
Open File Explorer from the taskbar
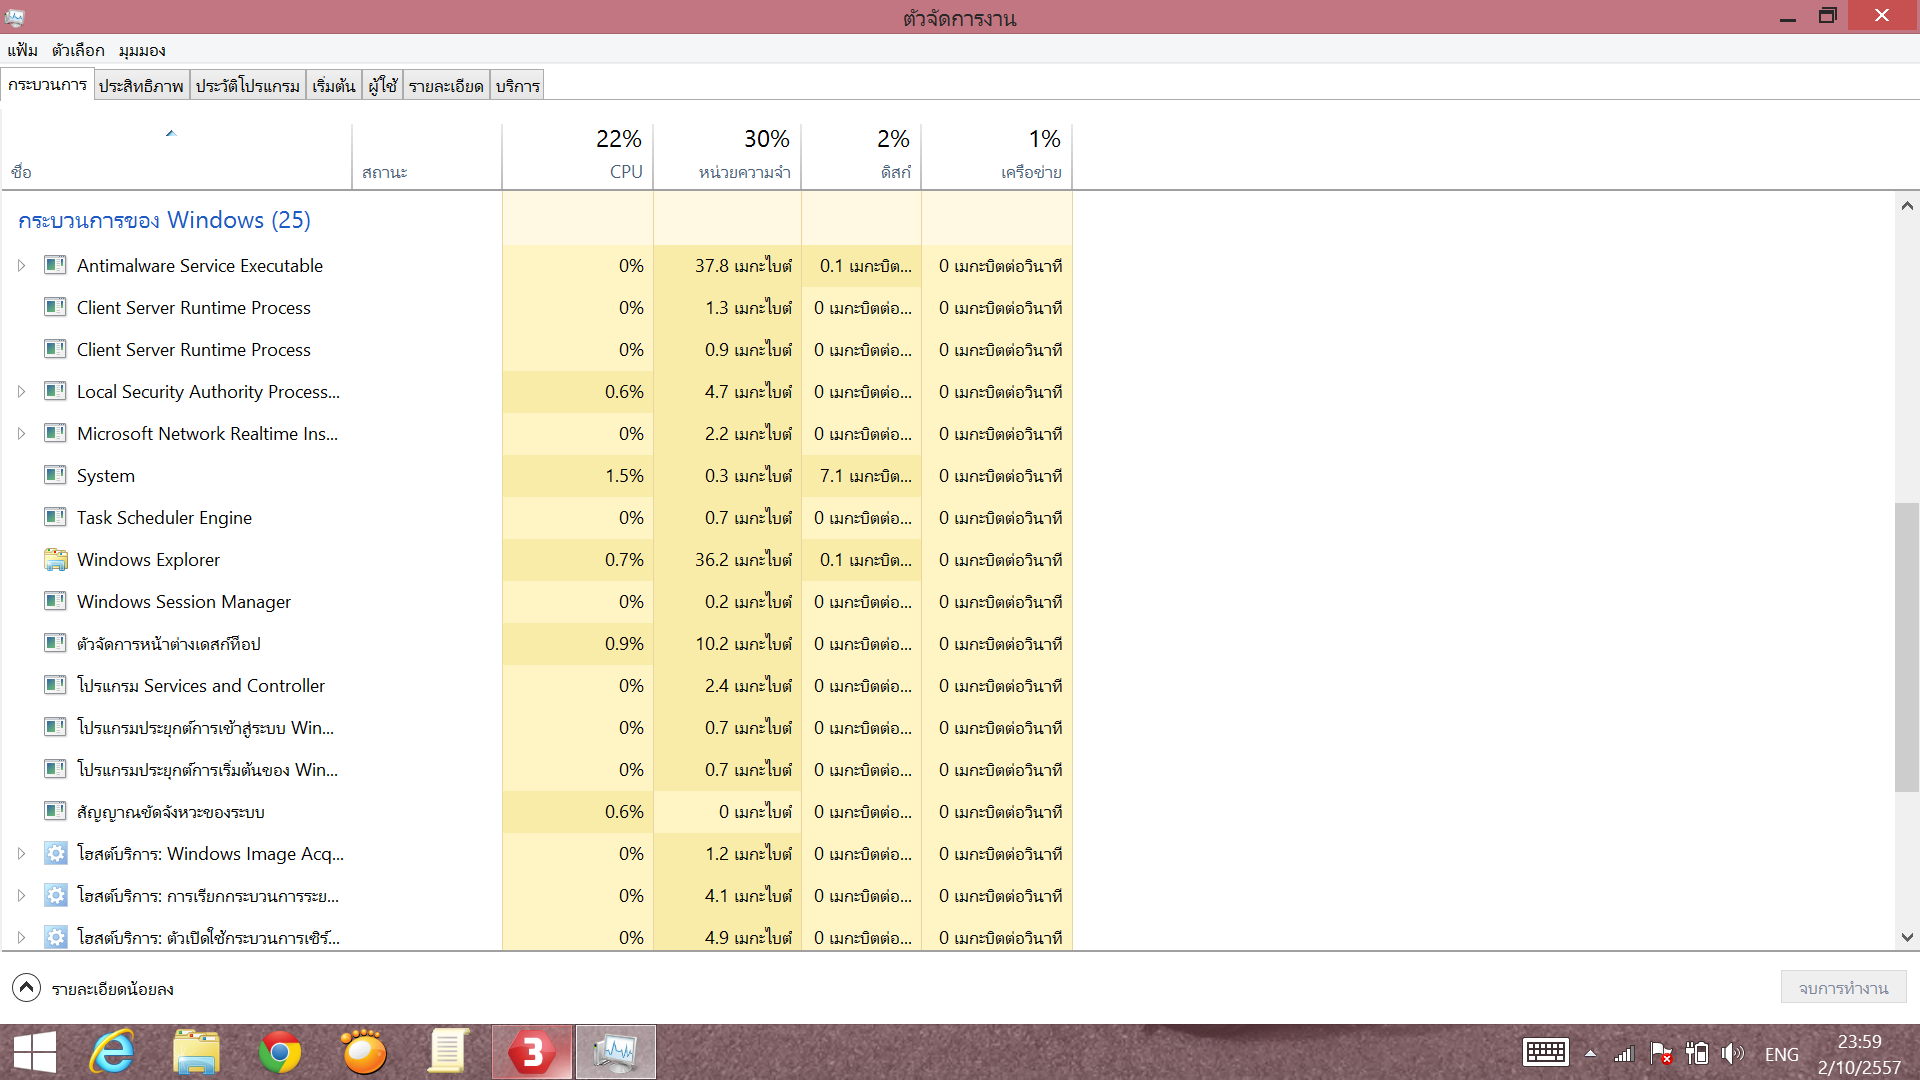click(196, 1052)
